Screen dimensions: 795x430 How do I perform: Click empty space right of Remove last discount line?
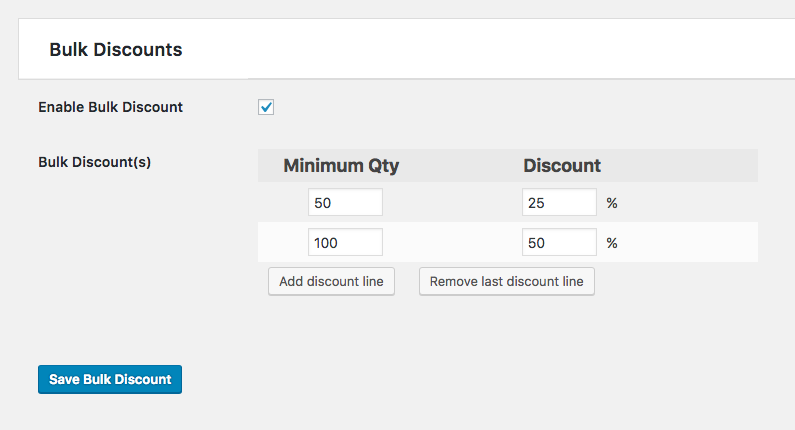[x=680, y=282]
